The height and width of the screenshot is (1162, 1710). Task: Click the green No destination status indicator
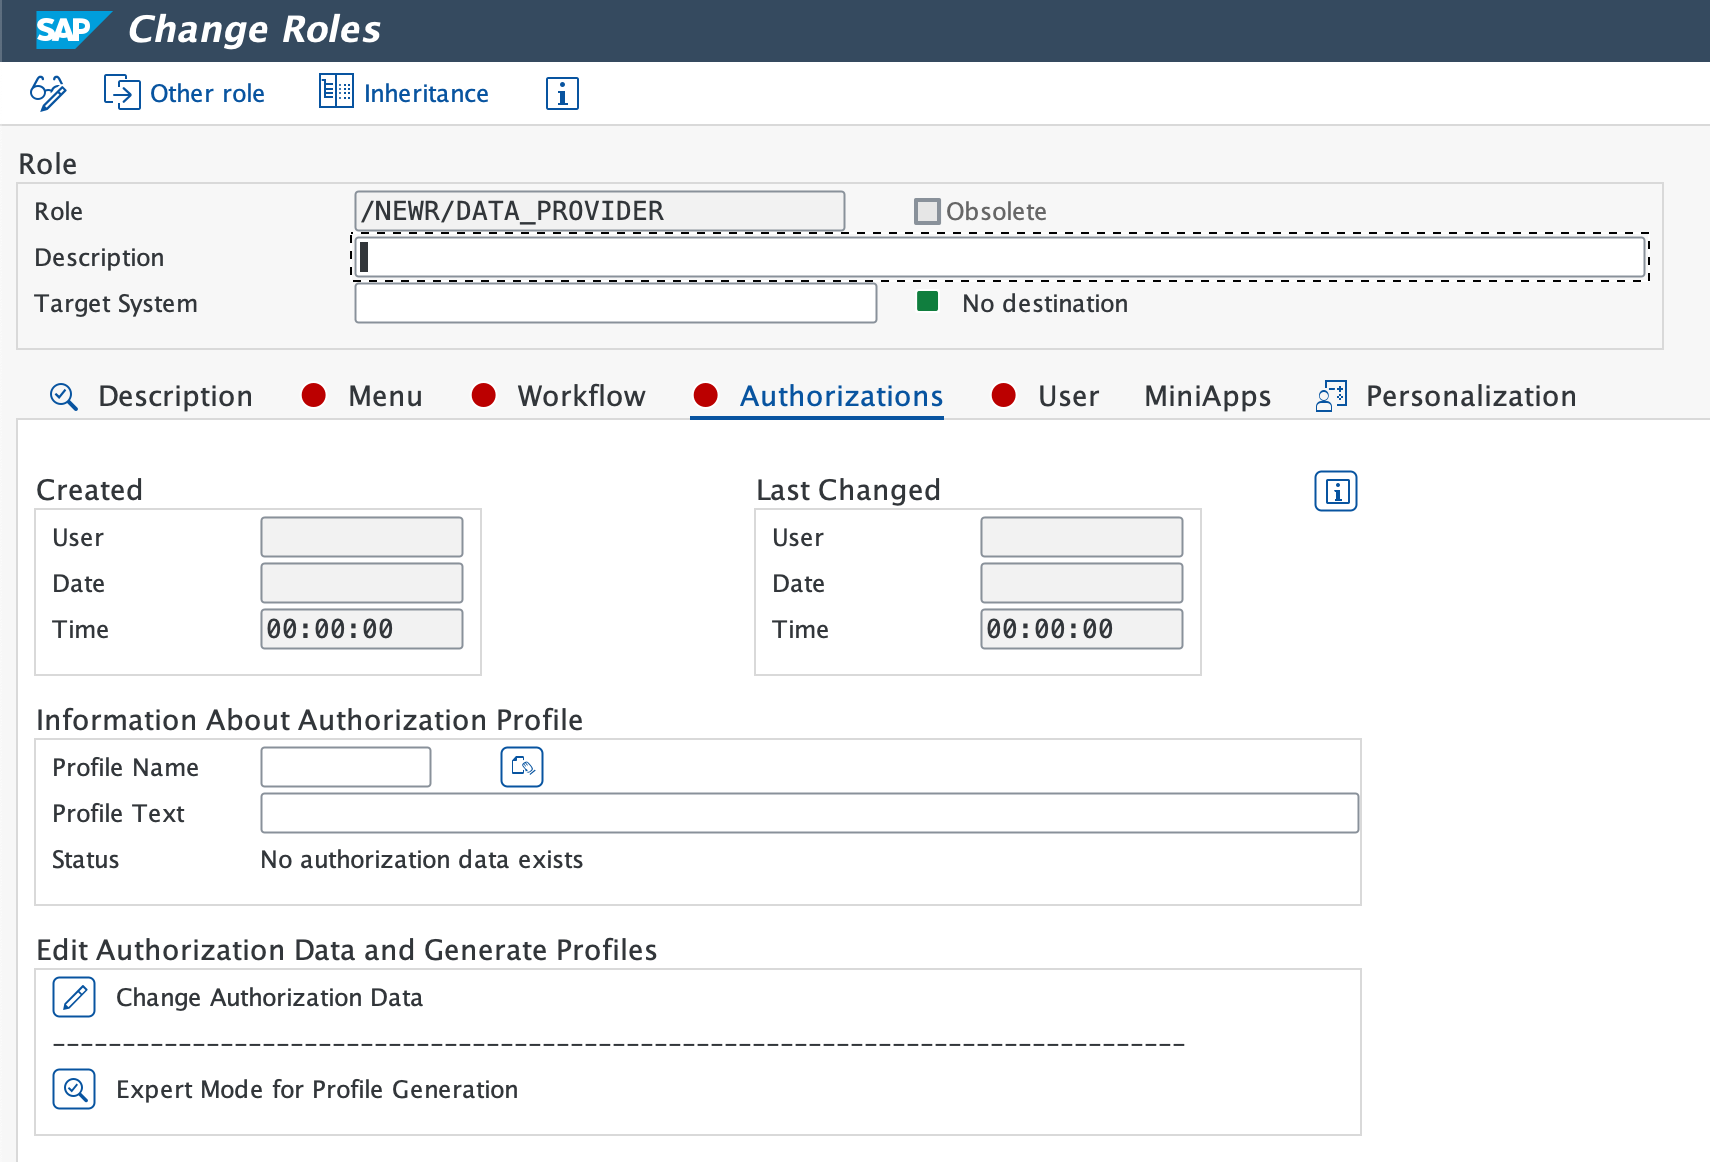point(927,301)
